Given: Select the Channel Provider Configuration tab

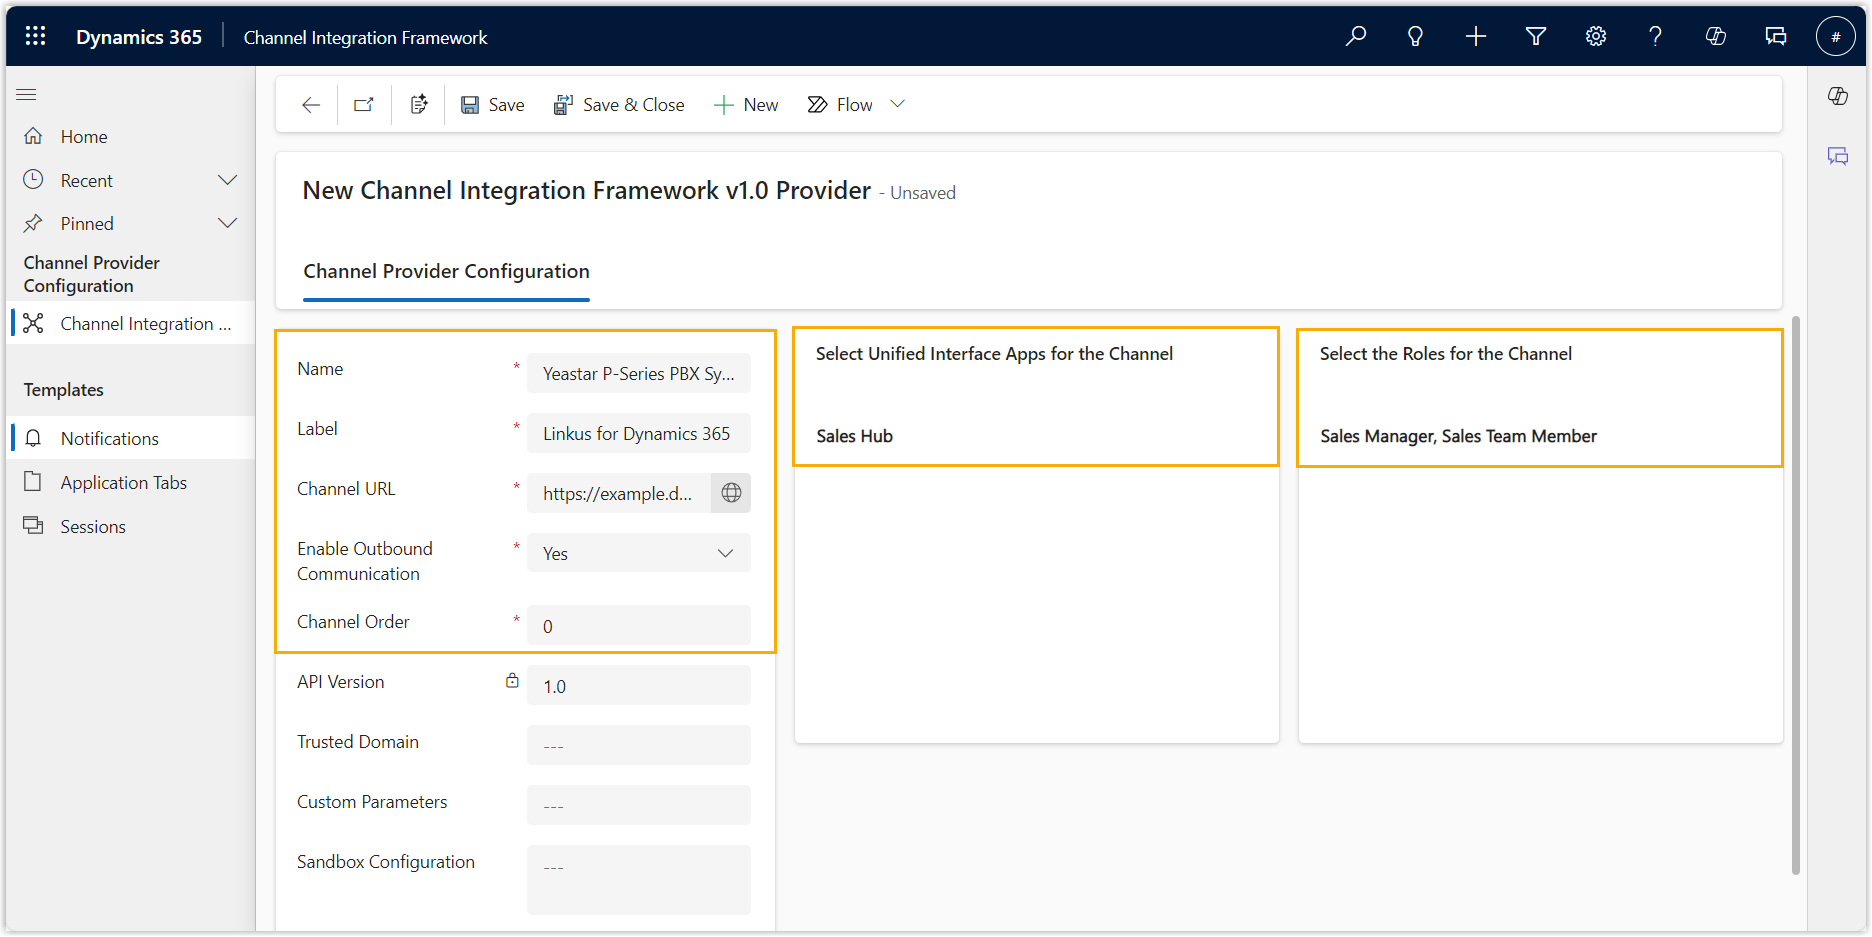Looking at the screenshot, I should [446, 272].
